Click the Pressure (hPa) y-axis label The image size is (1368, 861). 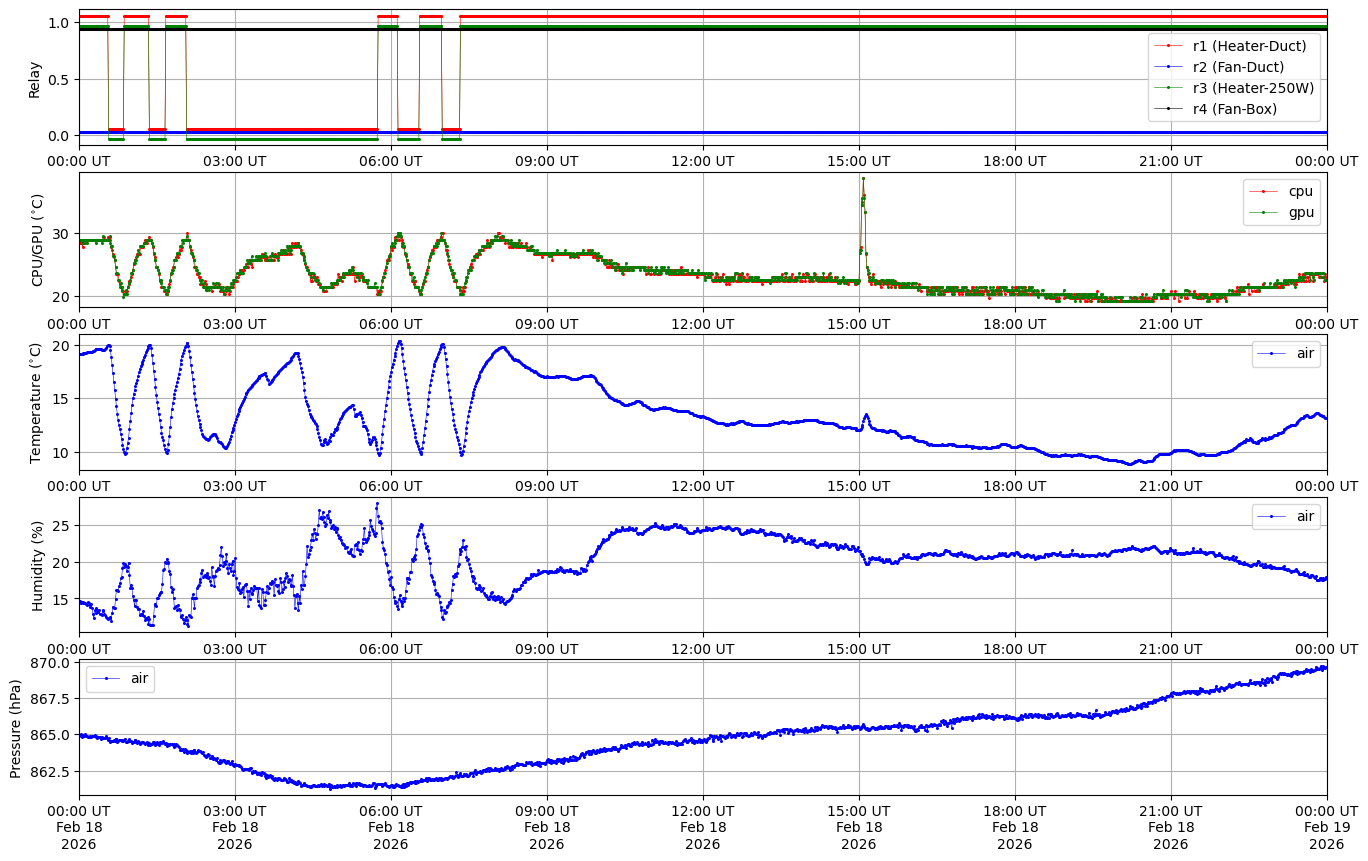(x=16, y=727)
